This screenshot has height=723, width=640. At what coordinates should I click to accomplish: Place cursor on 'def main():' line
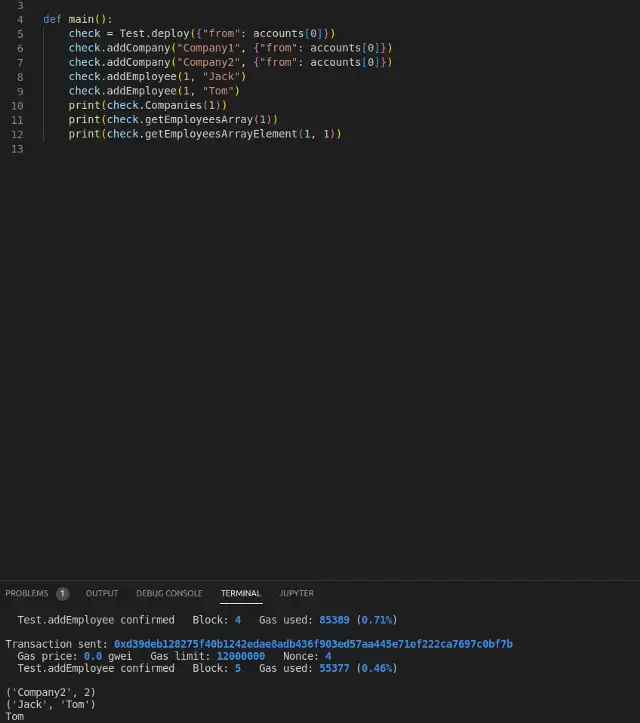coord(77,19)
